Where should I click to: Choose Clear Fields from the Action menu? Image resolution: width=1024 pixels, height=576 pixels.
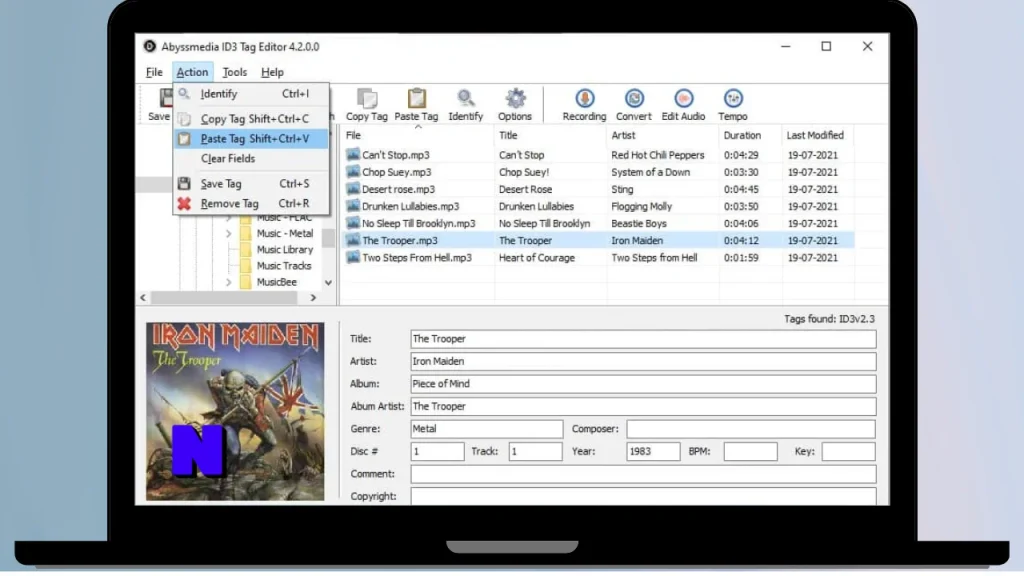[251, 159]
